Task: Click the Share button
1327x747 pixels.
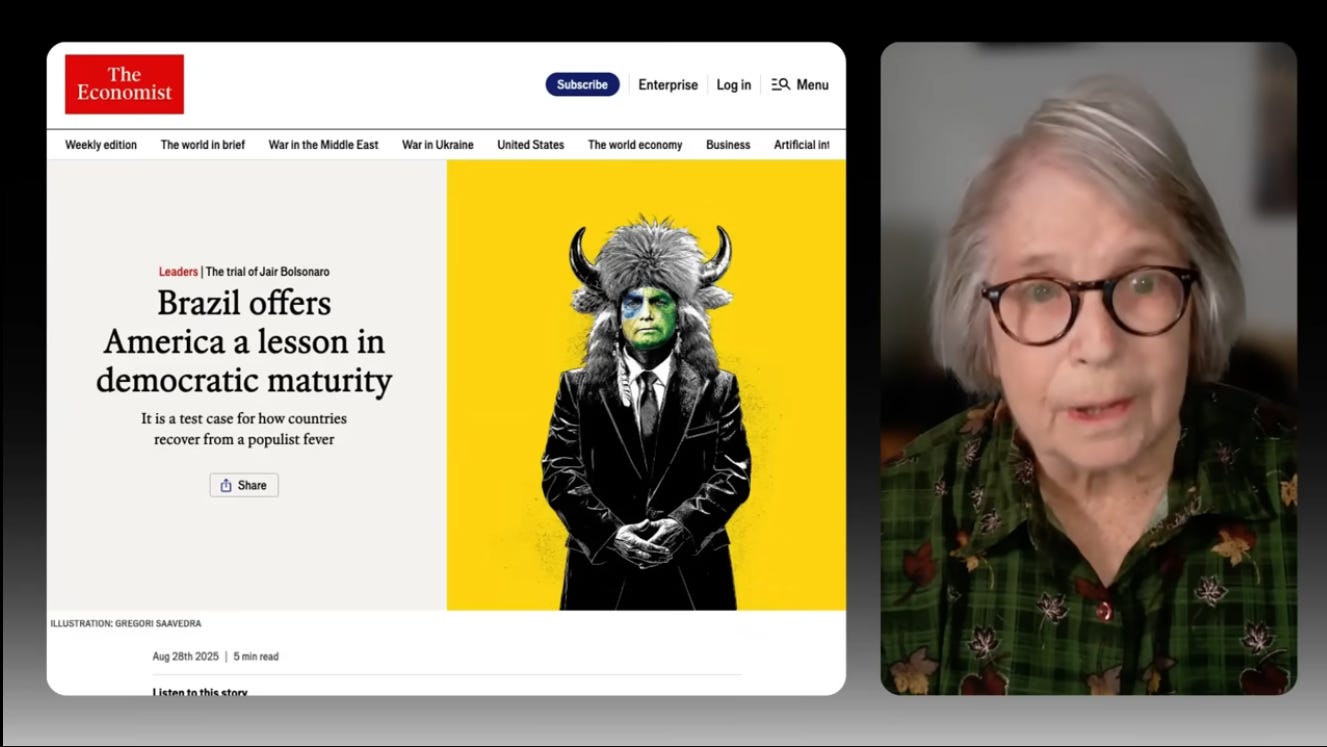Action: pos(244,485)
